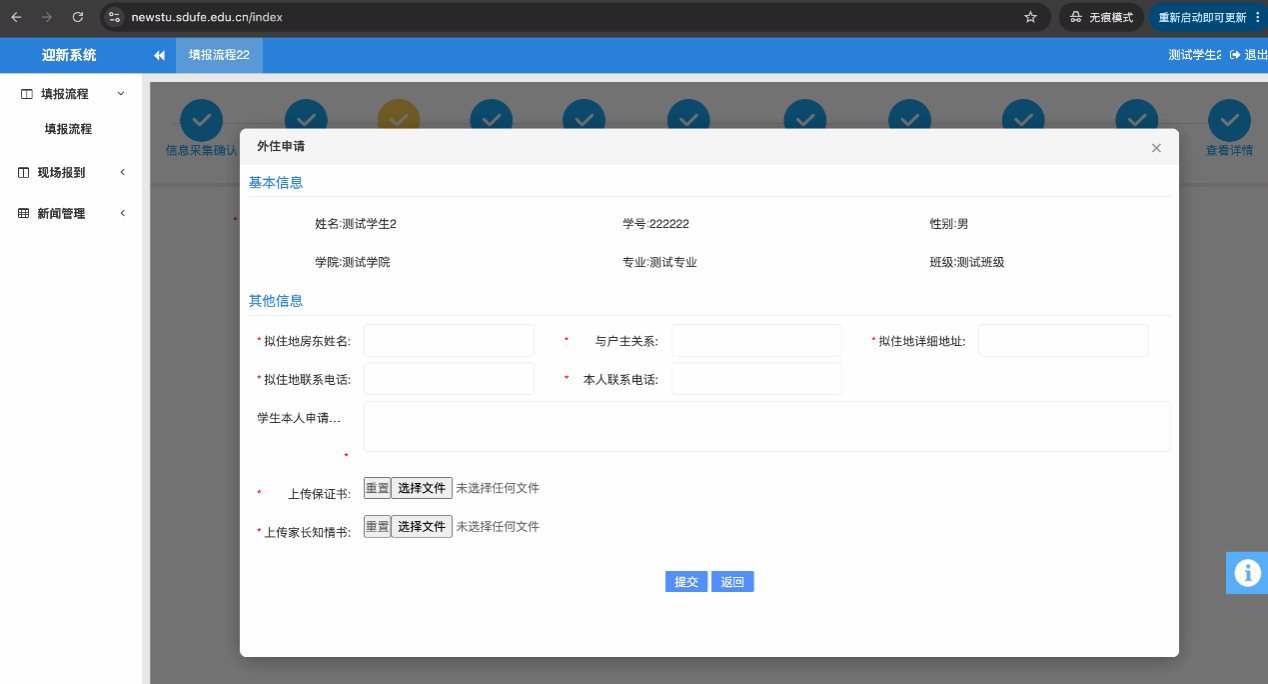Expand 新闻管理 sidebar menu
This screenshot has width=1268, height=684.
tap(71, 213)
